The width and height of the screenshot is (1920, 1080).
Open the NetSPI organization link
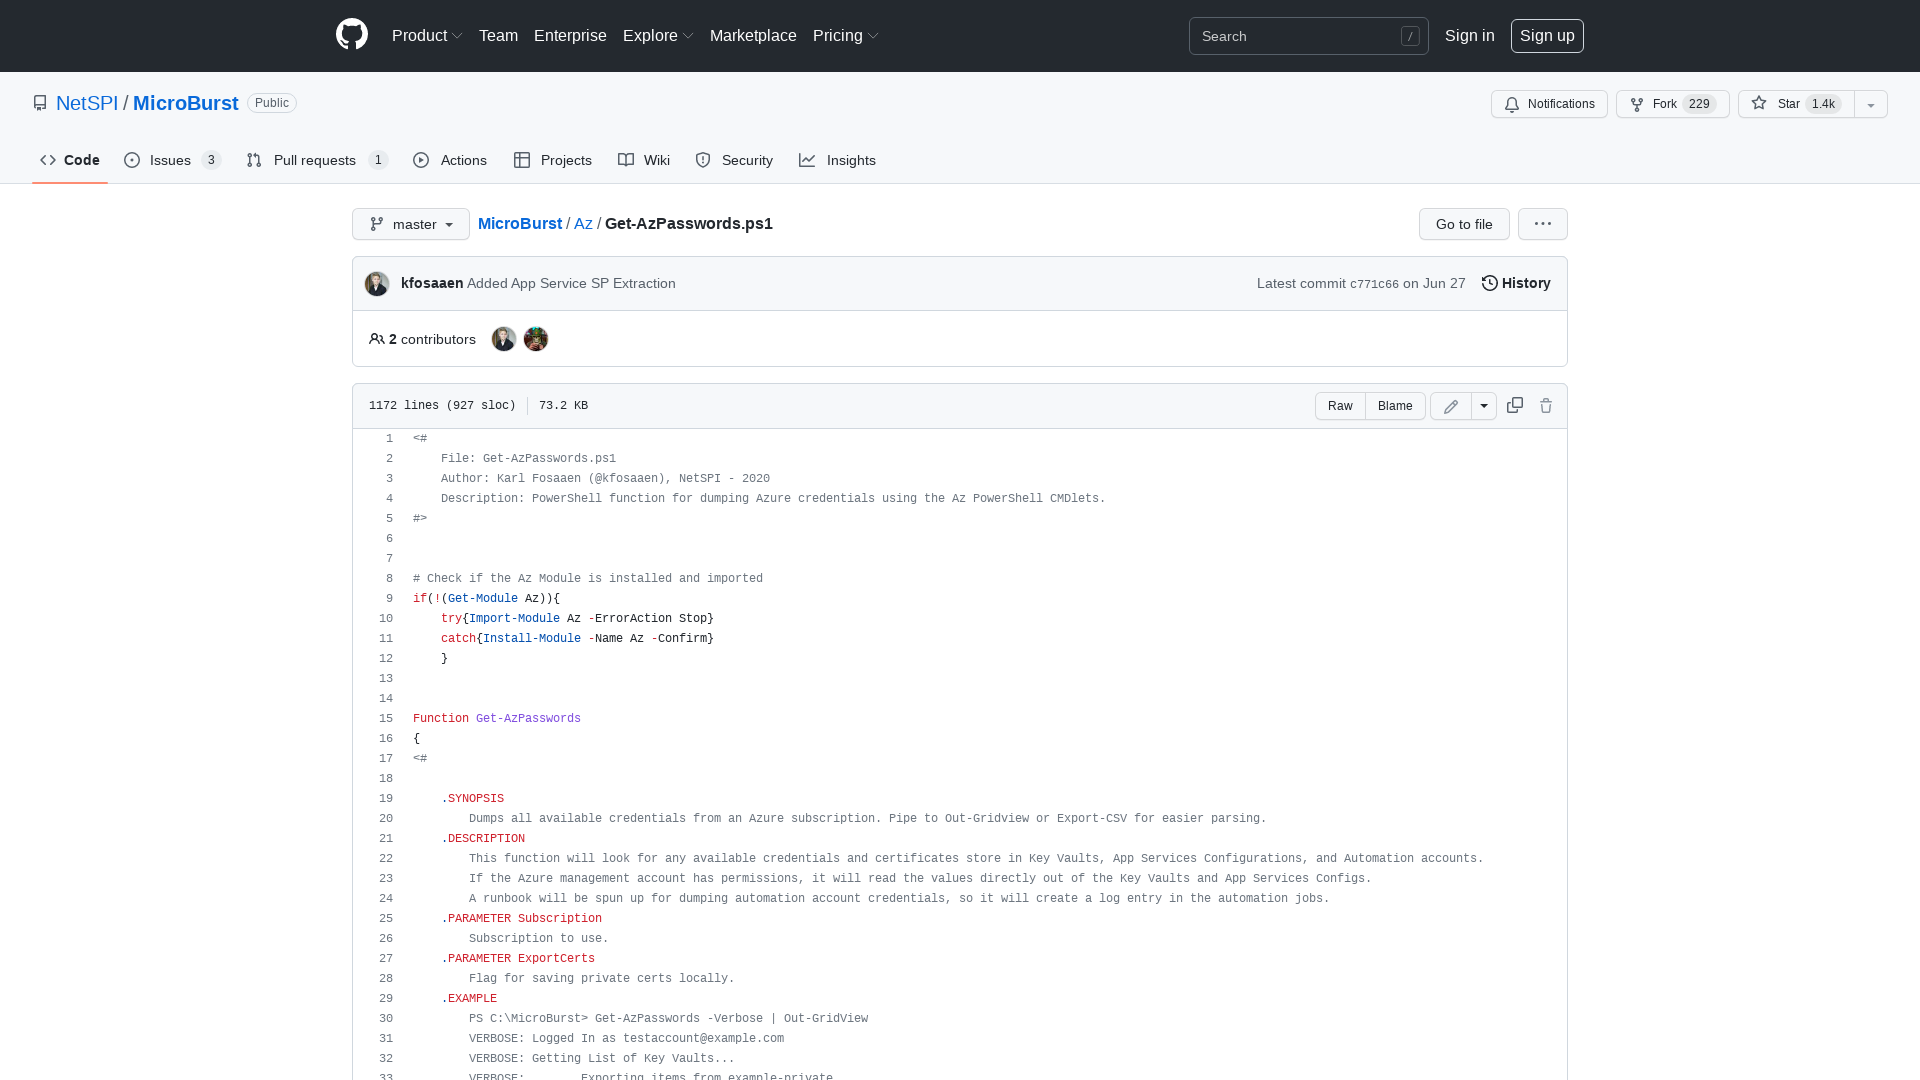coord(87,103)
